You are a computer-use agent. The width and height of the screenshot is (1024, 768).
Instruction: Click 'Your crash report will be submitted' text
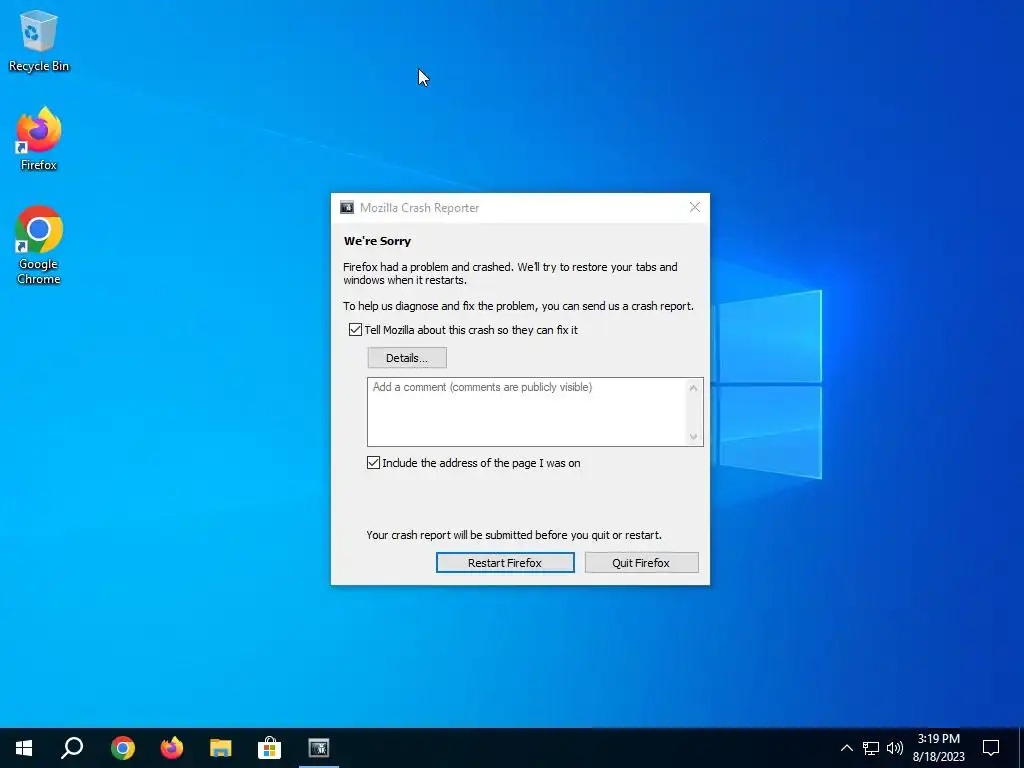(x=514, y=535)
